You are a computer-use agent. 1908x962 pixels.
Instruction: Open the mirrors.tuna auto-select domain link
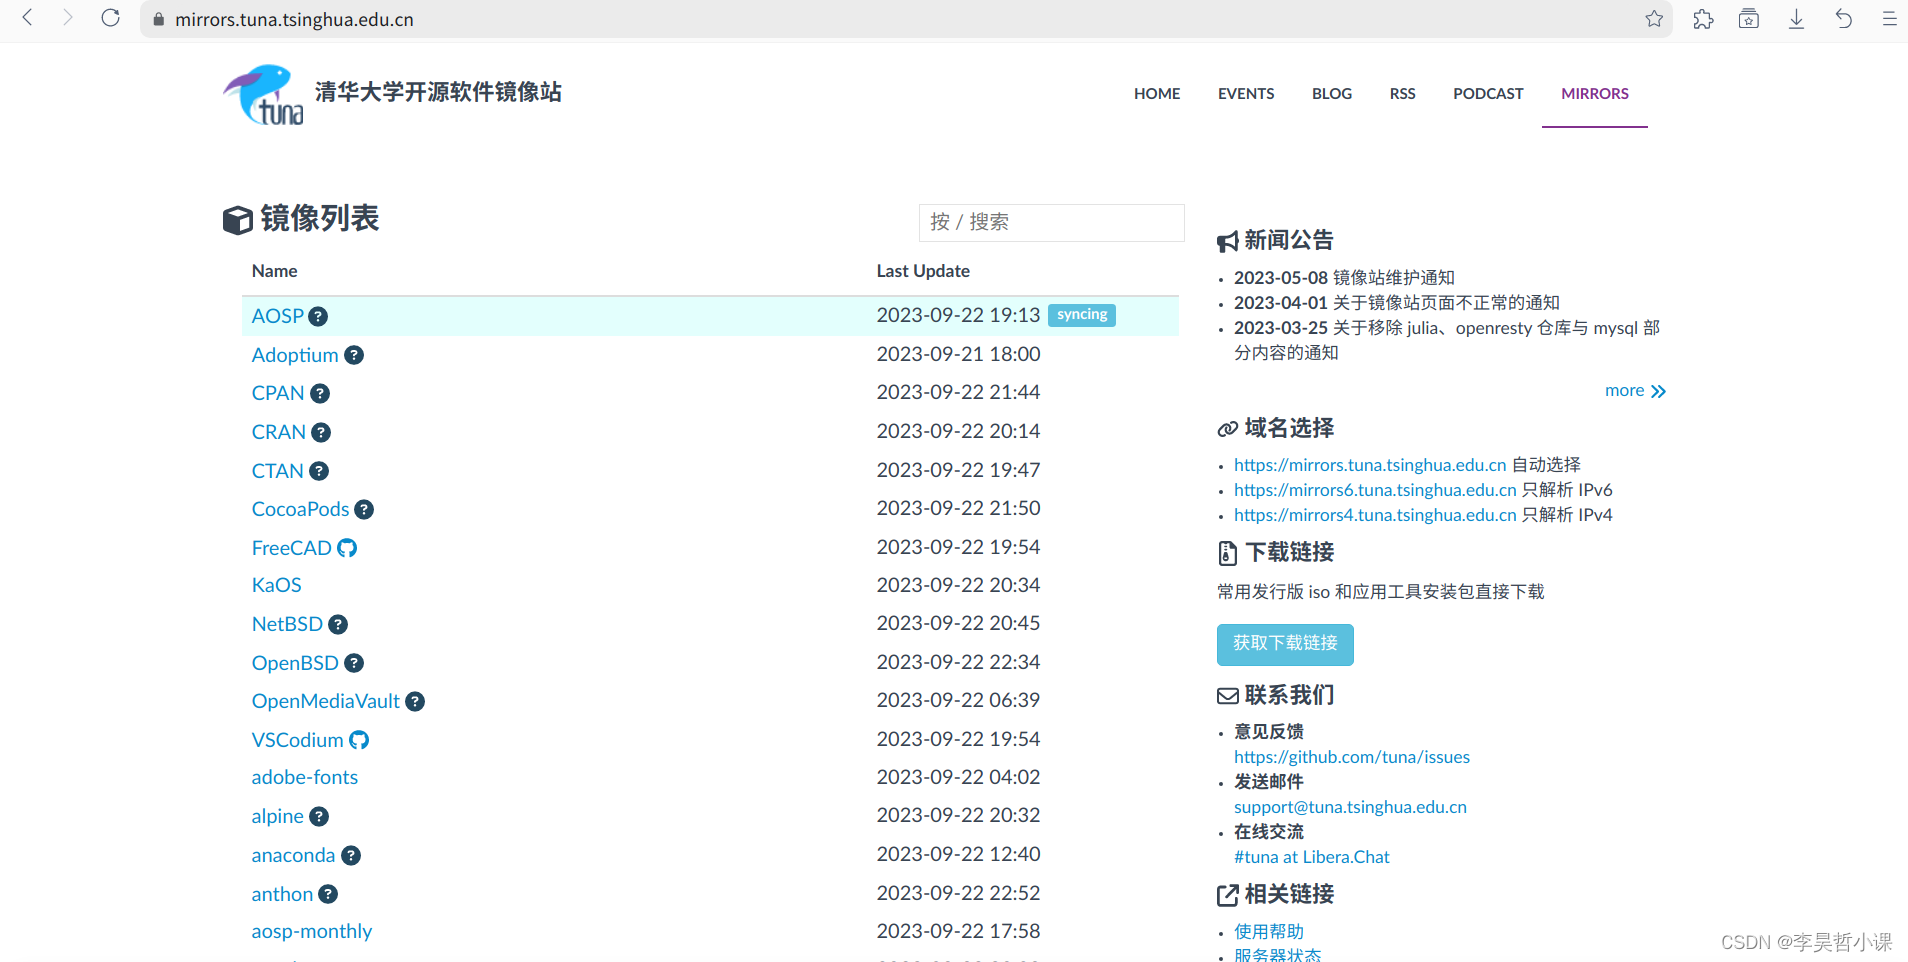1370,465
